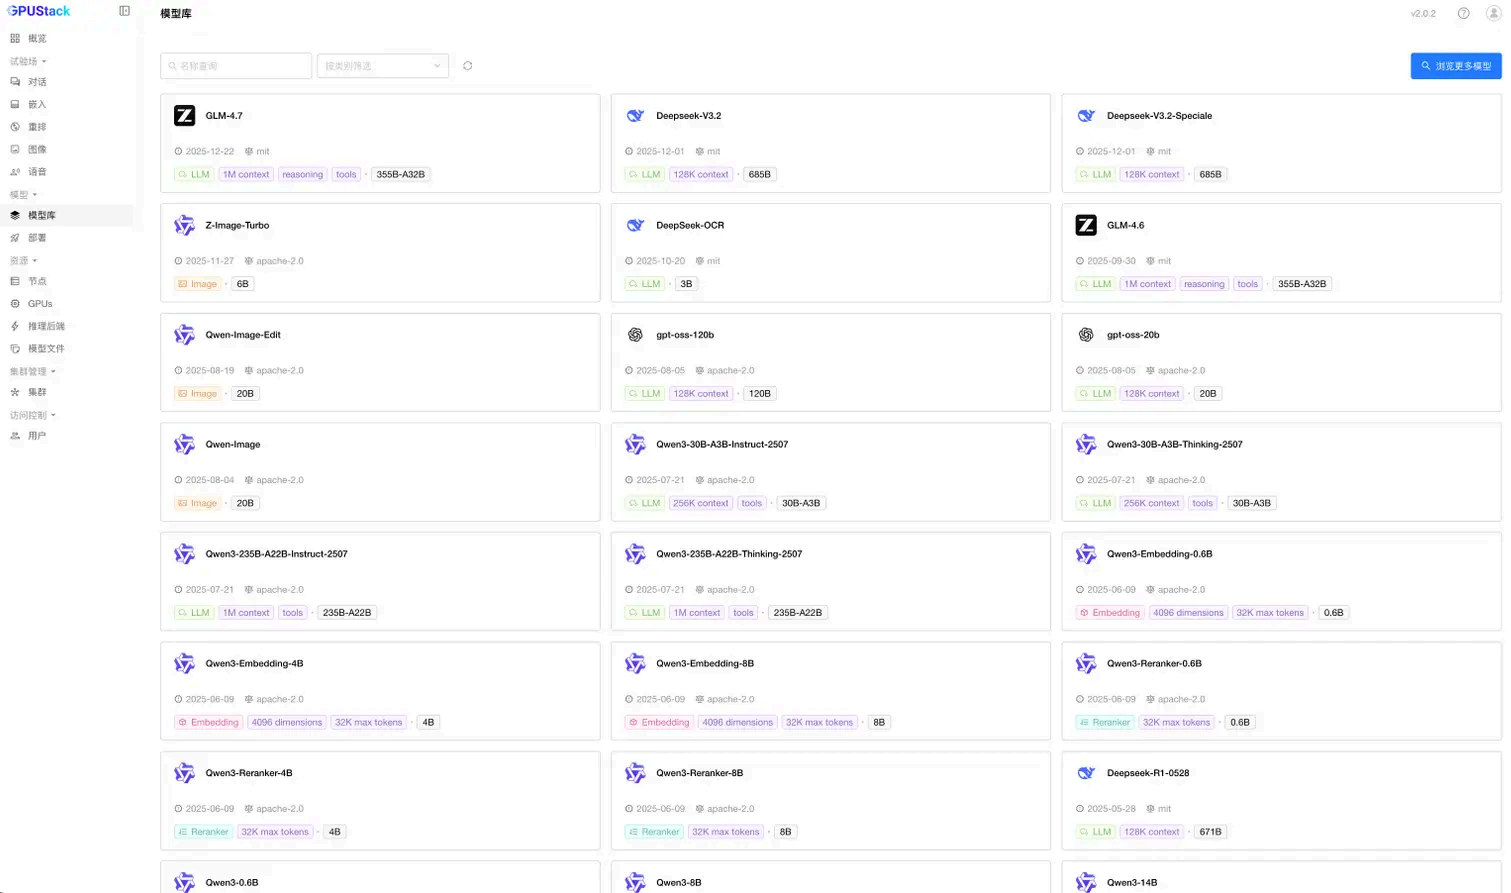
Task: Collapse the 访问控制 sidebar group
Action: 33,415
